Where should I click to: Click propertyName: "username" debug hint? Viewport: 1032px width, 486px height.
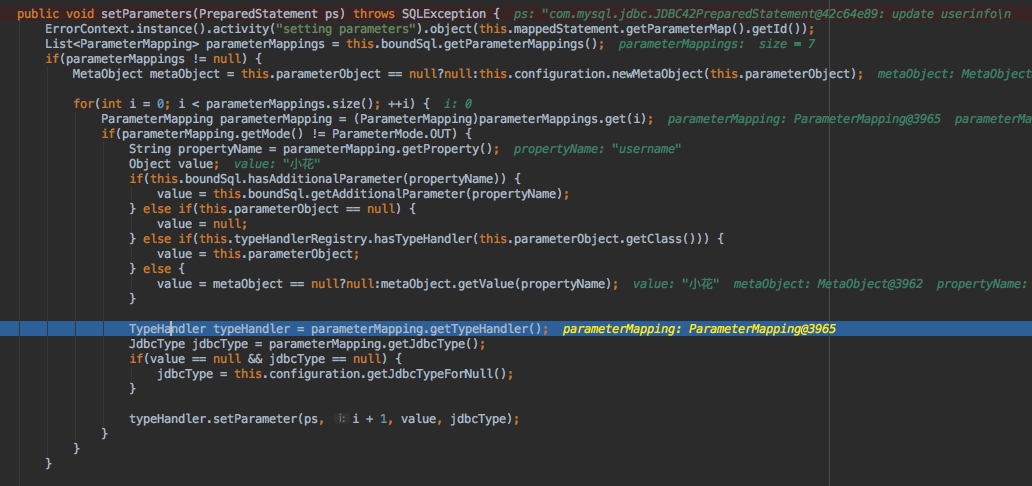pyautogui.click(x=597, y=149)
